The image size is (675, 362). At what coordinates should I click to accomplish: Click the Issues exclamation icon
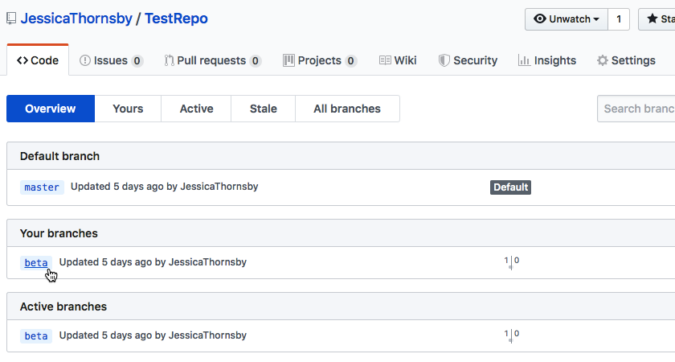pyautogui.click(x=85, y=60)
